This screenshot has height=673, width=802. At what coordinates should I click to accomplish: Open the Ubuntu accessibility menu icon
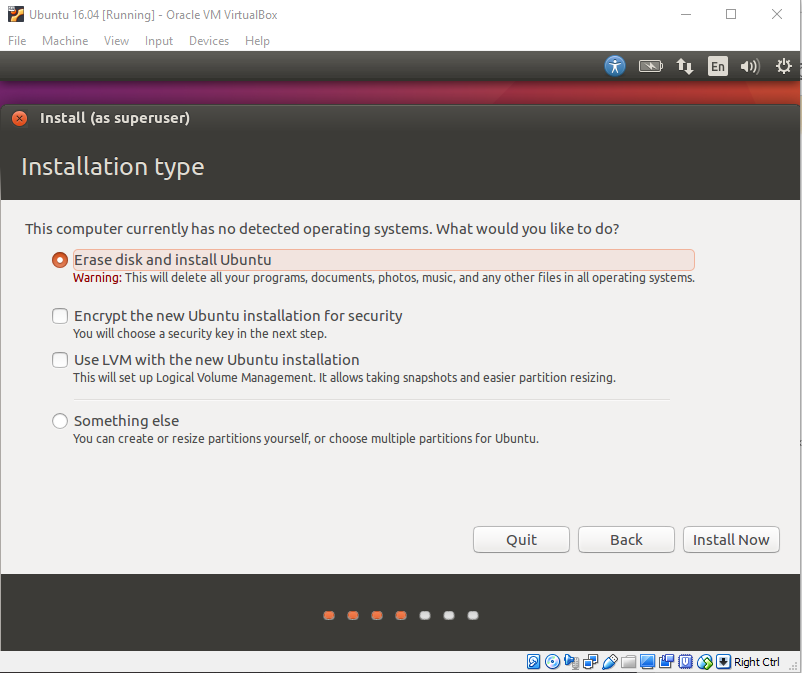(615, 66)
